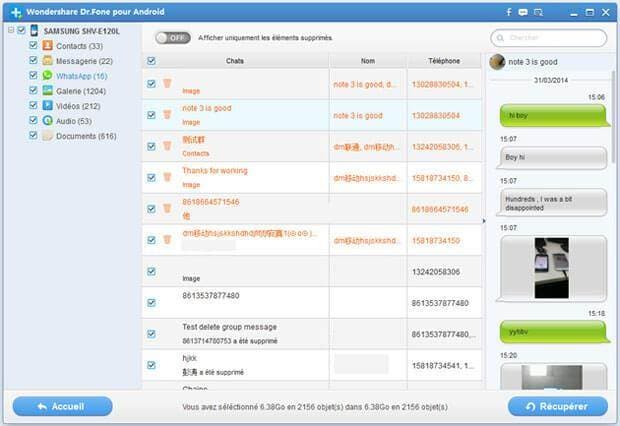The height and width of the screenshot is (426, 620).
Task: Click the avatar of 'note 3 is good'
Action: [x=497, y=62]
